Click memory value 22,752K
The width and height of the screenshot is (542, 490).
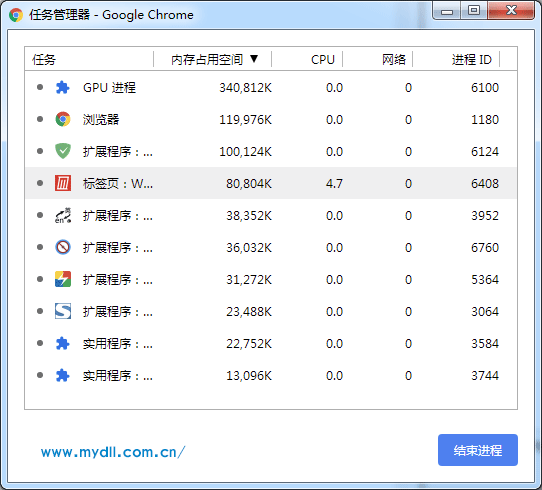click(249, 343)
